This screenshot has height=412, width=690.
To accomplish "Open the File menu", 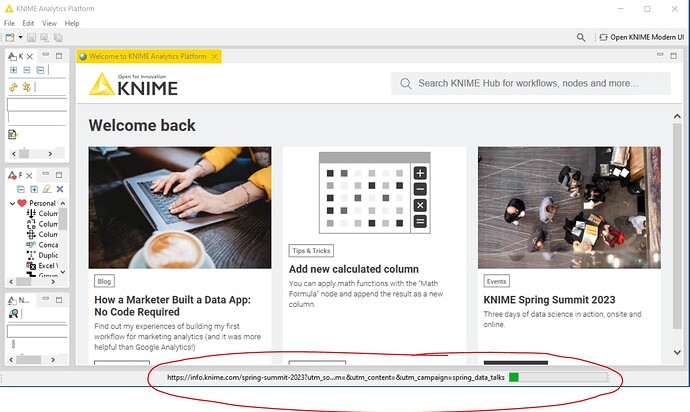I will pyautogui.click(x=9, y=23).
